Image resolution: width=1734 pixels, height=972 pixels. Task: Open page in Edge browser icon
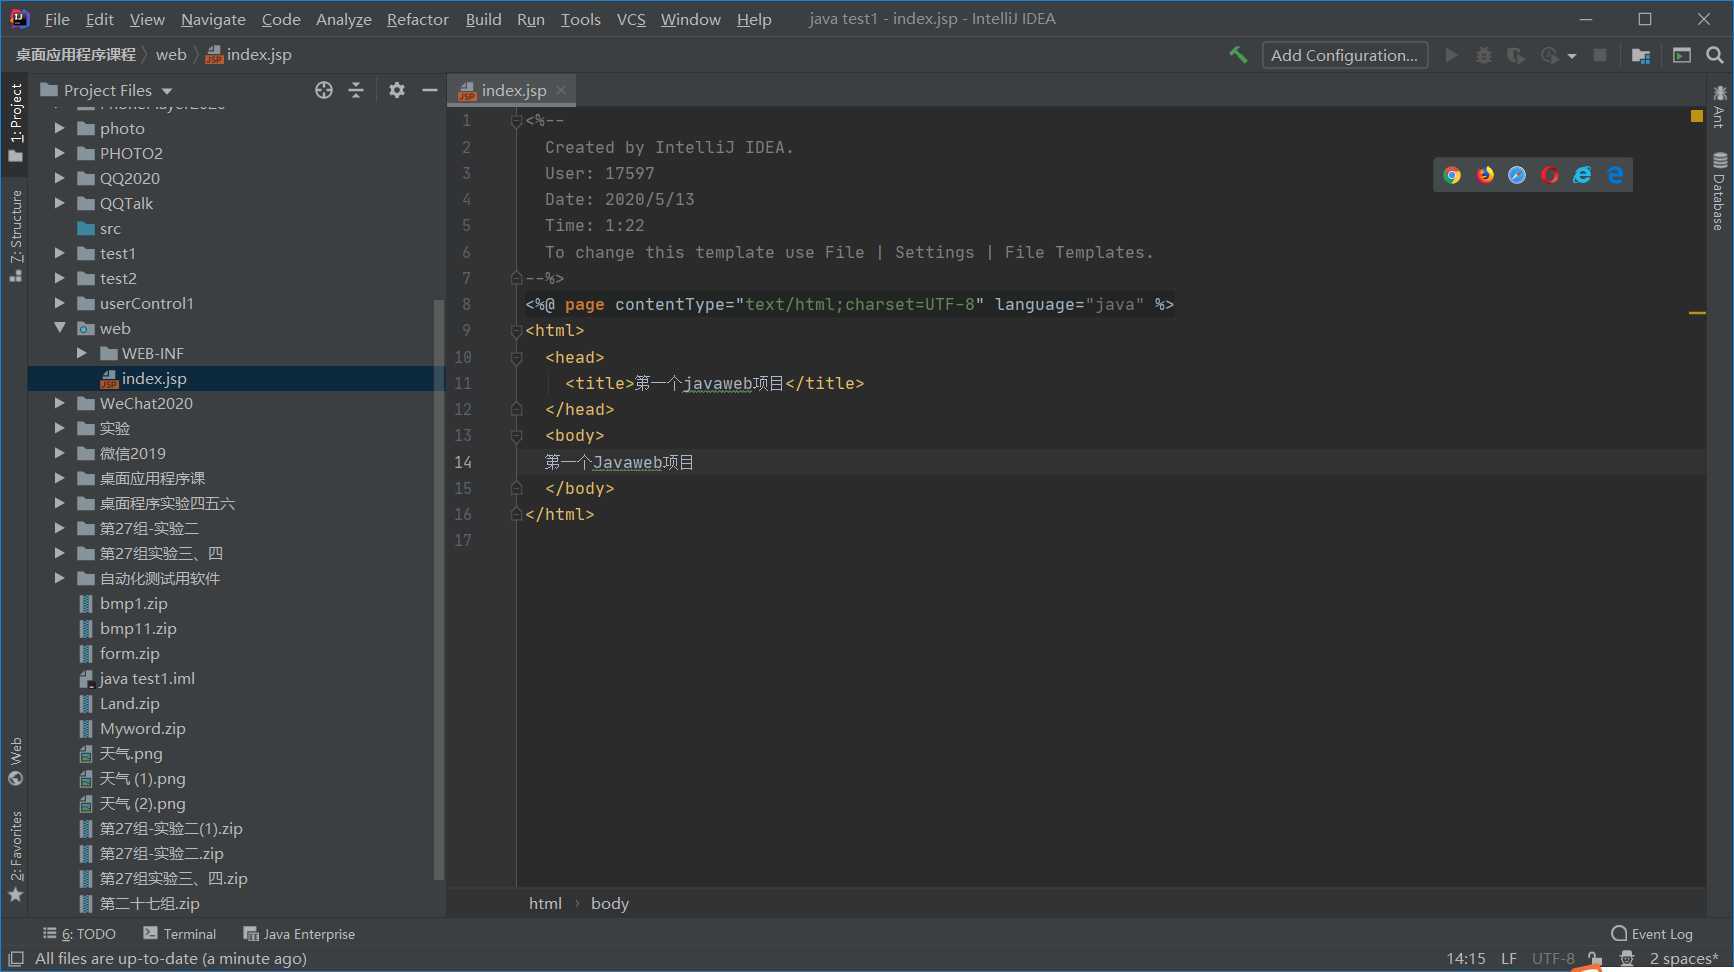1615,175
